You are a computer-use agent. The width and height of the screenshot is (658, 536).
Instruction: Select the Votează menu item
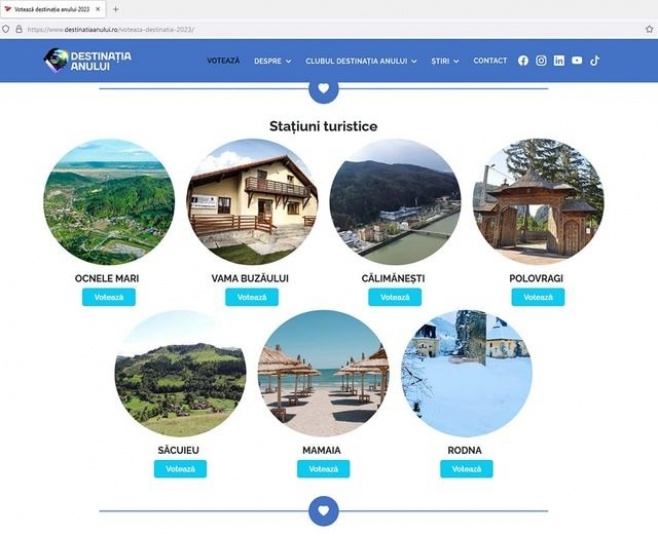(x=223, y=61)
